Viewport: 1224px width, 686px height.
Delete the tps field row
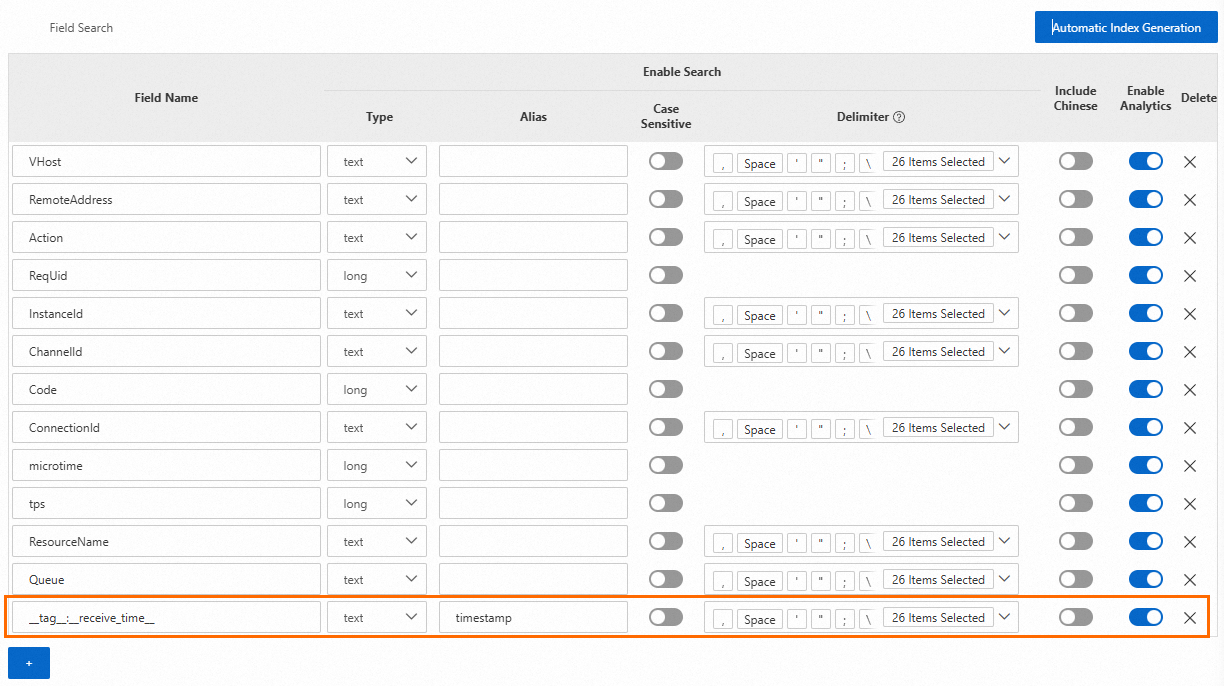[x=1190, y=504]
